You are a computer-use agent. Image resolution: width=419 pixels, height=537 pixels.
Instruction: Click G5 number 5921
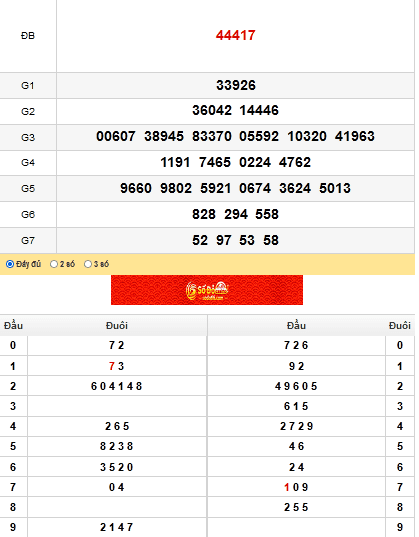tap(215, 188)
